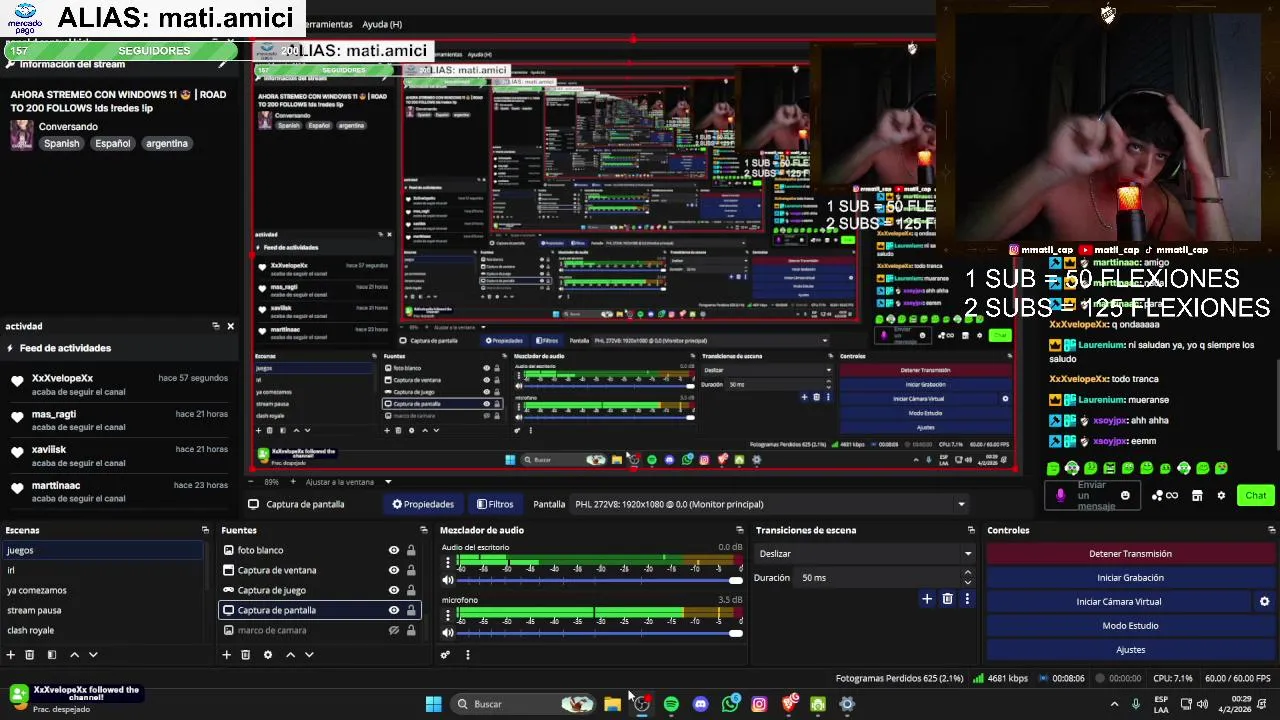Screen dimensions: 1280x720
Task: Adjust microfono volume slider
Action: (x=598, y=633)
